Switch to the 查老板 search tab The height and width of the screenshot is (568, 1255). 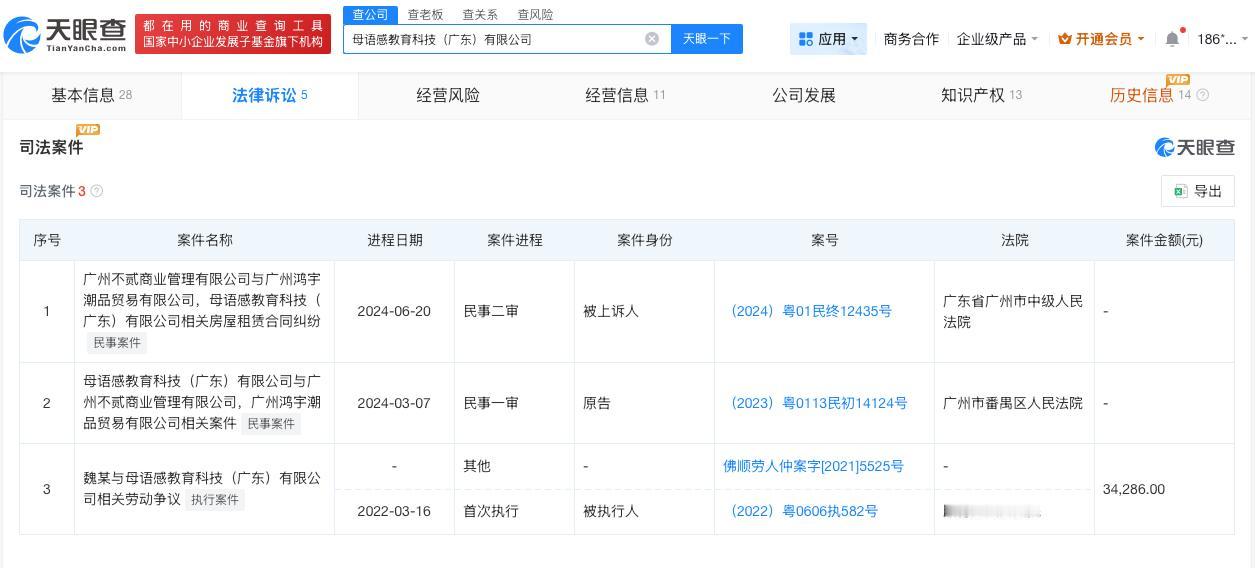(x=425, y=14)
